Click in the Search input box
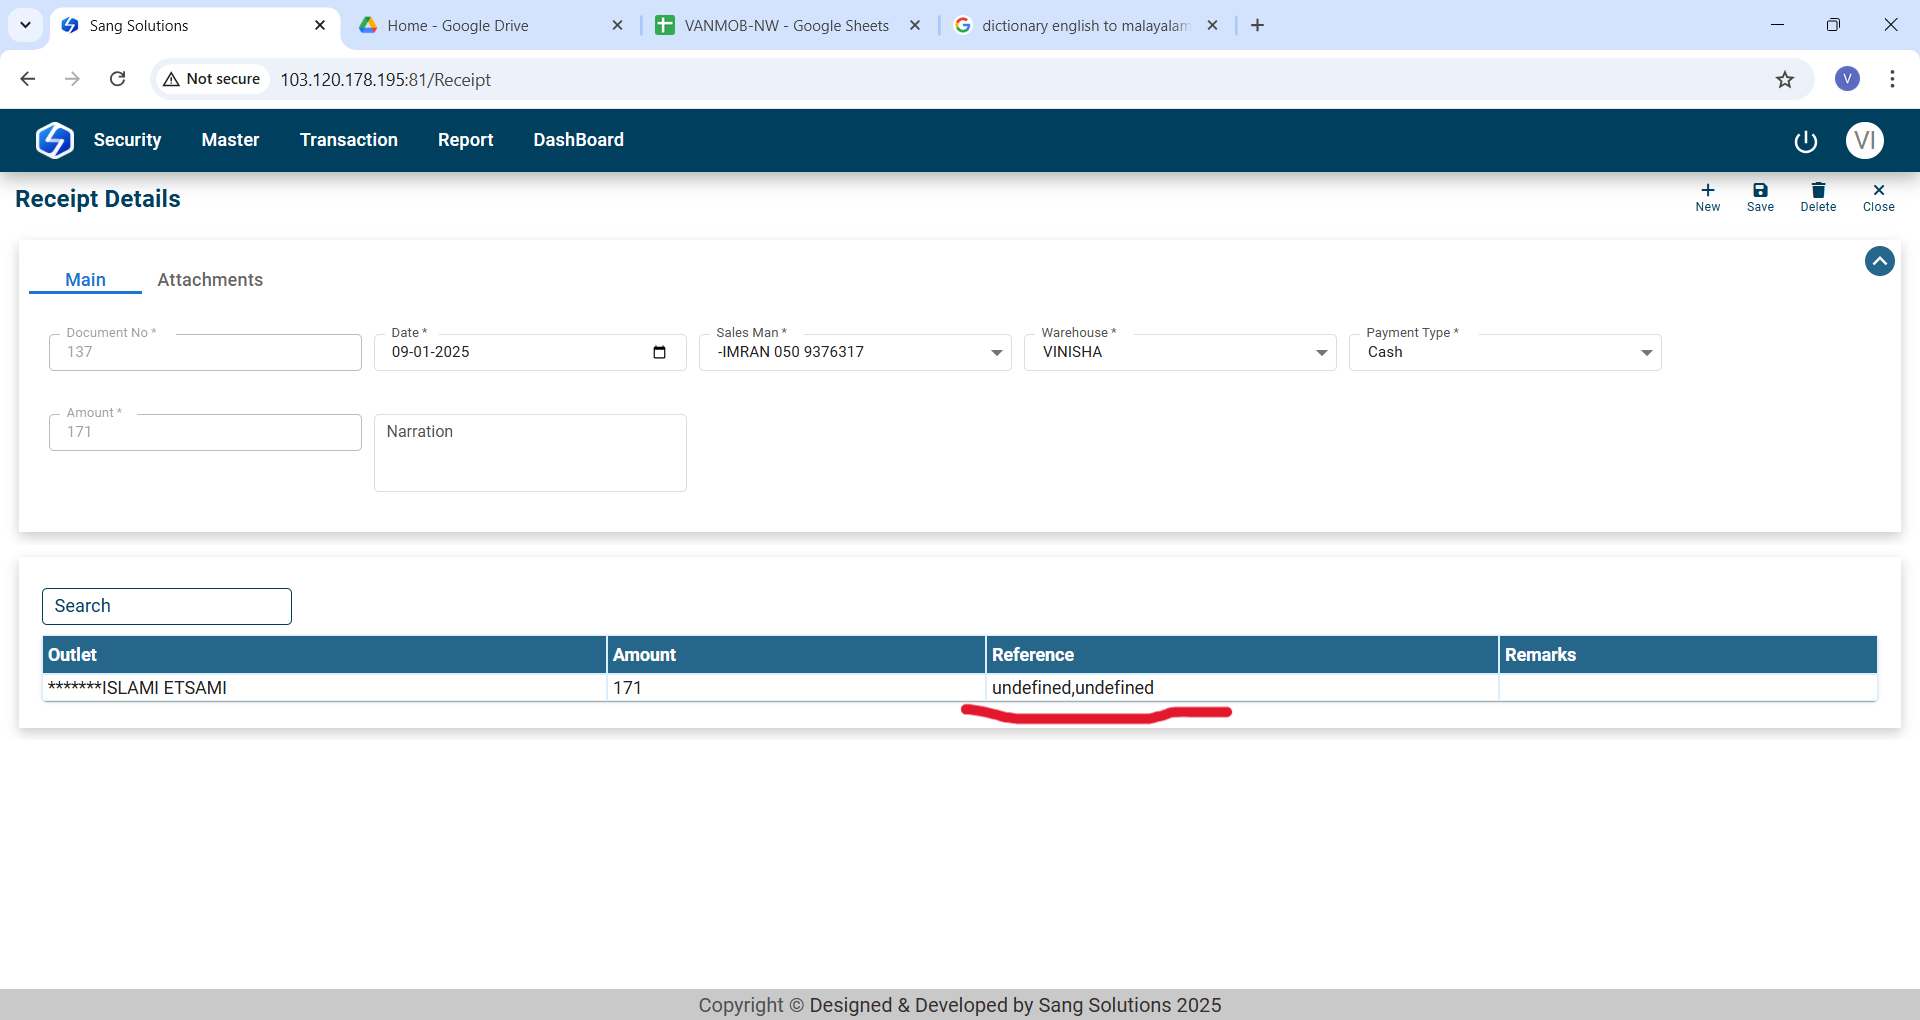The image size is (1920, 1020). coord(167,606)
